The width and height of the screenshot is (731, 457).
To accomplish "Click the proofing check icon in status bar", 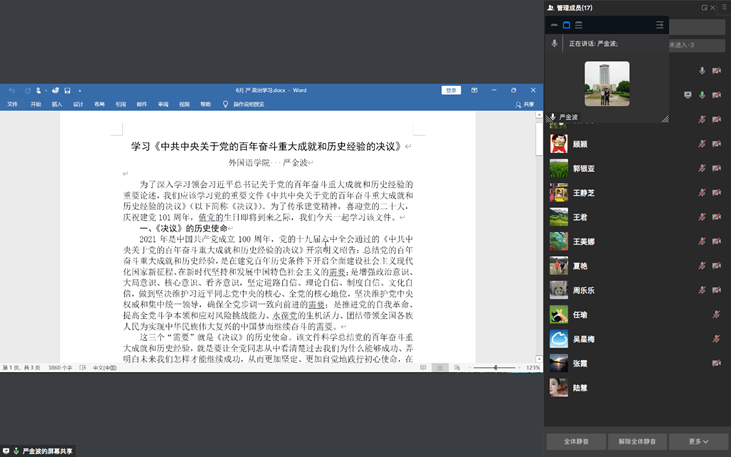I will pyautogui.click(x=83, y=368).
